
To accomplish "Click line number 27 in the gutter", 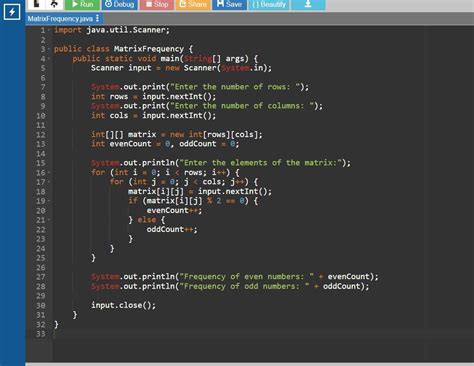I will tap(41, 277).
